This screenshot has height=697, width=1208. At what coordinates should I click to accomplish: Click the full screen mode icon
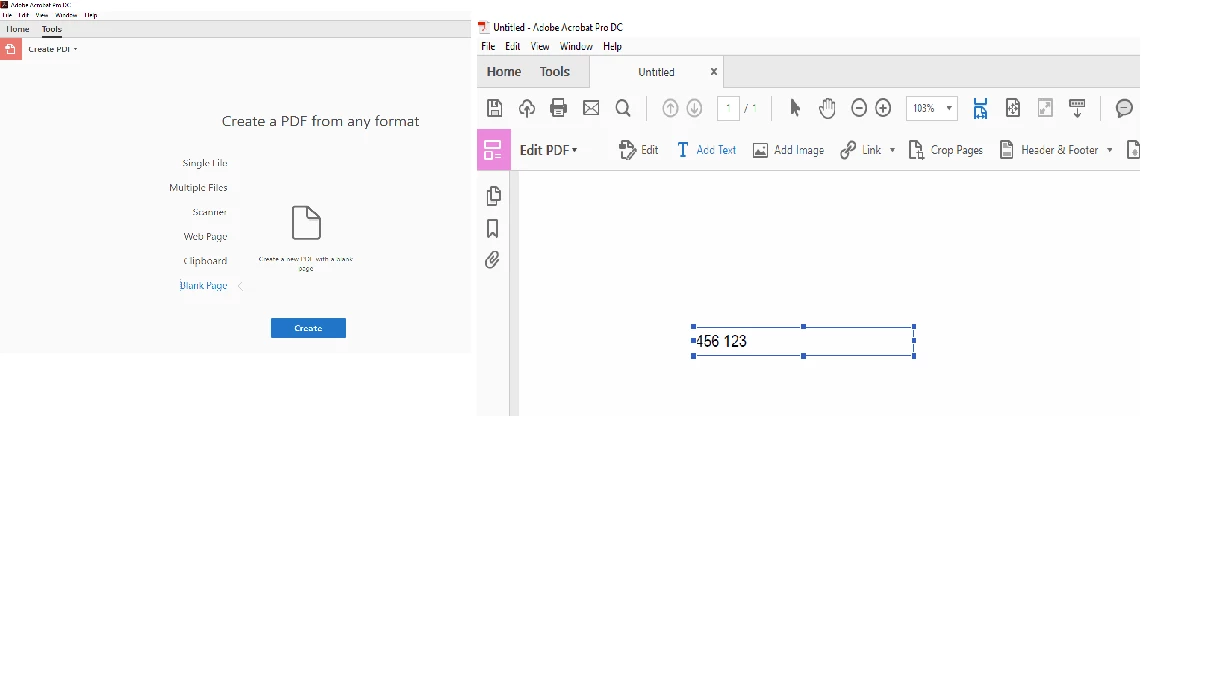pos(1045,108)
